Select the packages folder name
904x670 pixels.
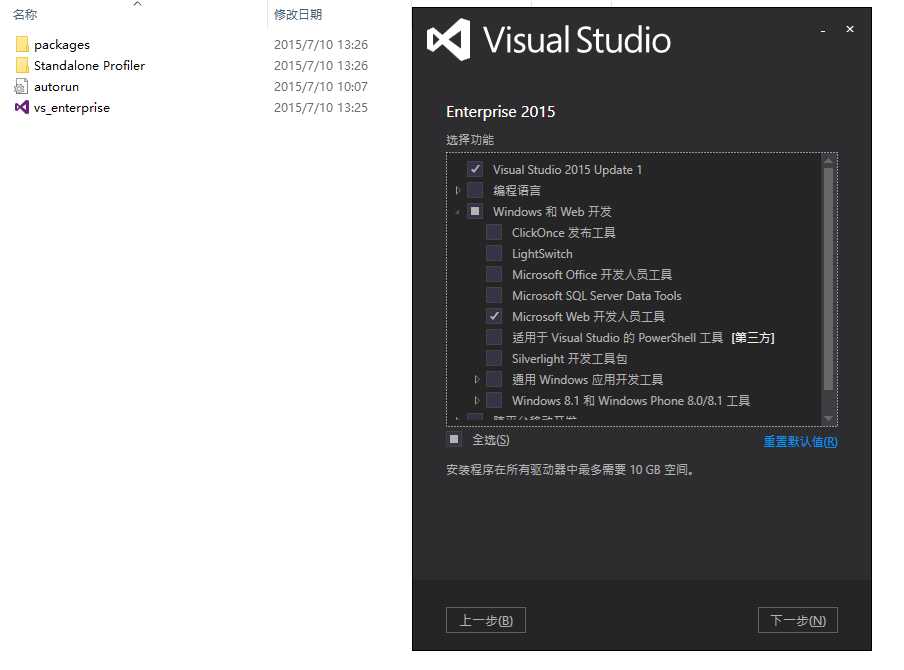pyautogui.click(x=62, y=44)
